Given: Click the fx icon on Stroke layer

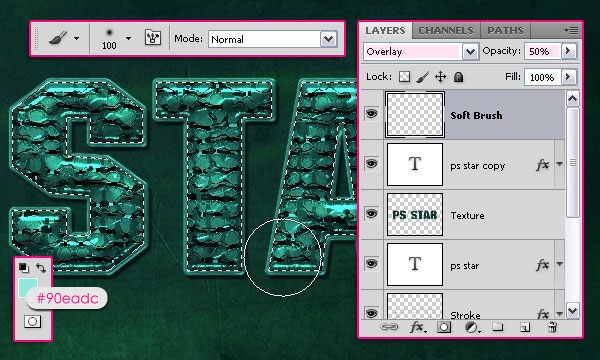Looking at the screenshot, I should click(543, 314).
